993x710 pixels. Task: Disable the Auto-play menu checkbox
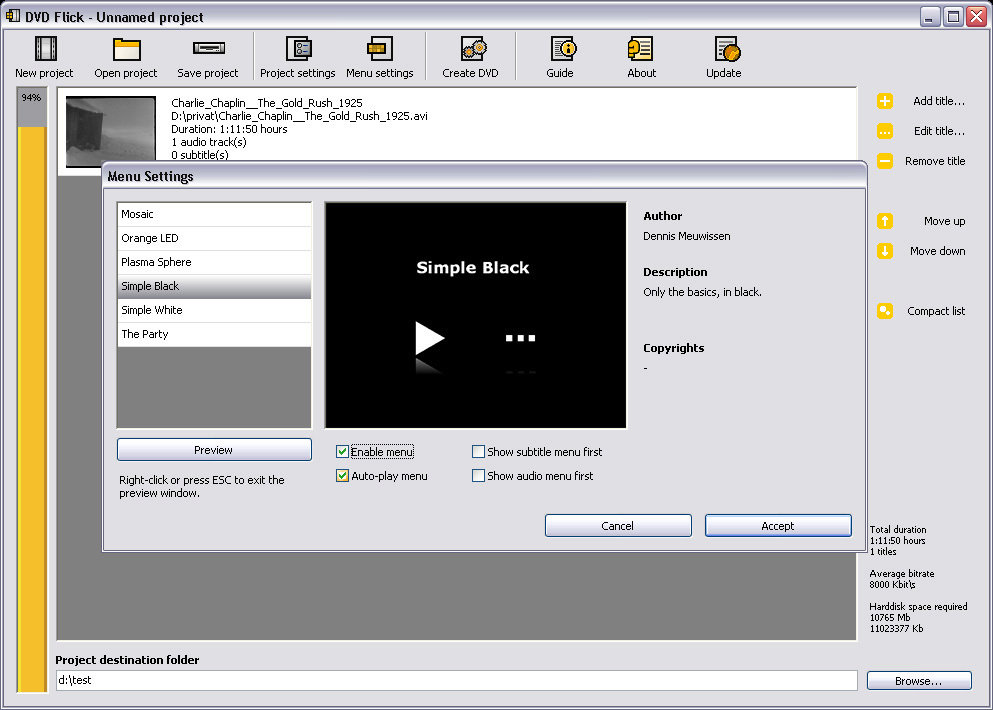point(343,476)
